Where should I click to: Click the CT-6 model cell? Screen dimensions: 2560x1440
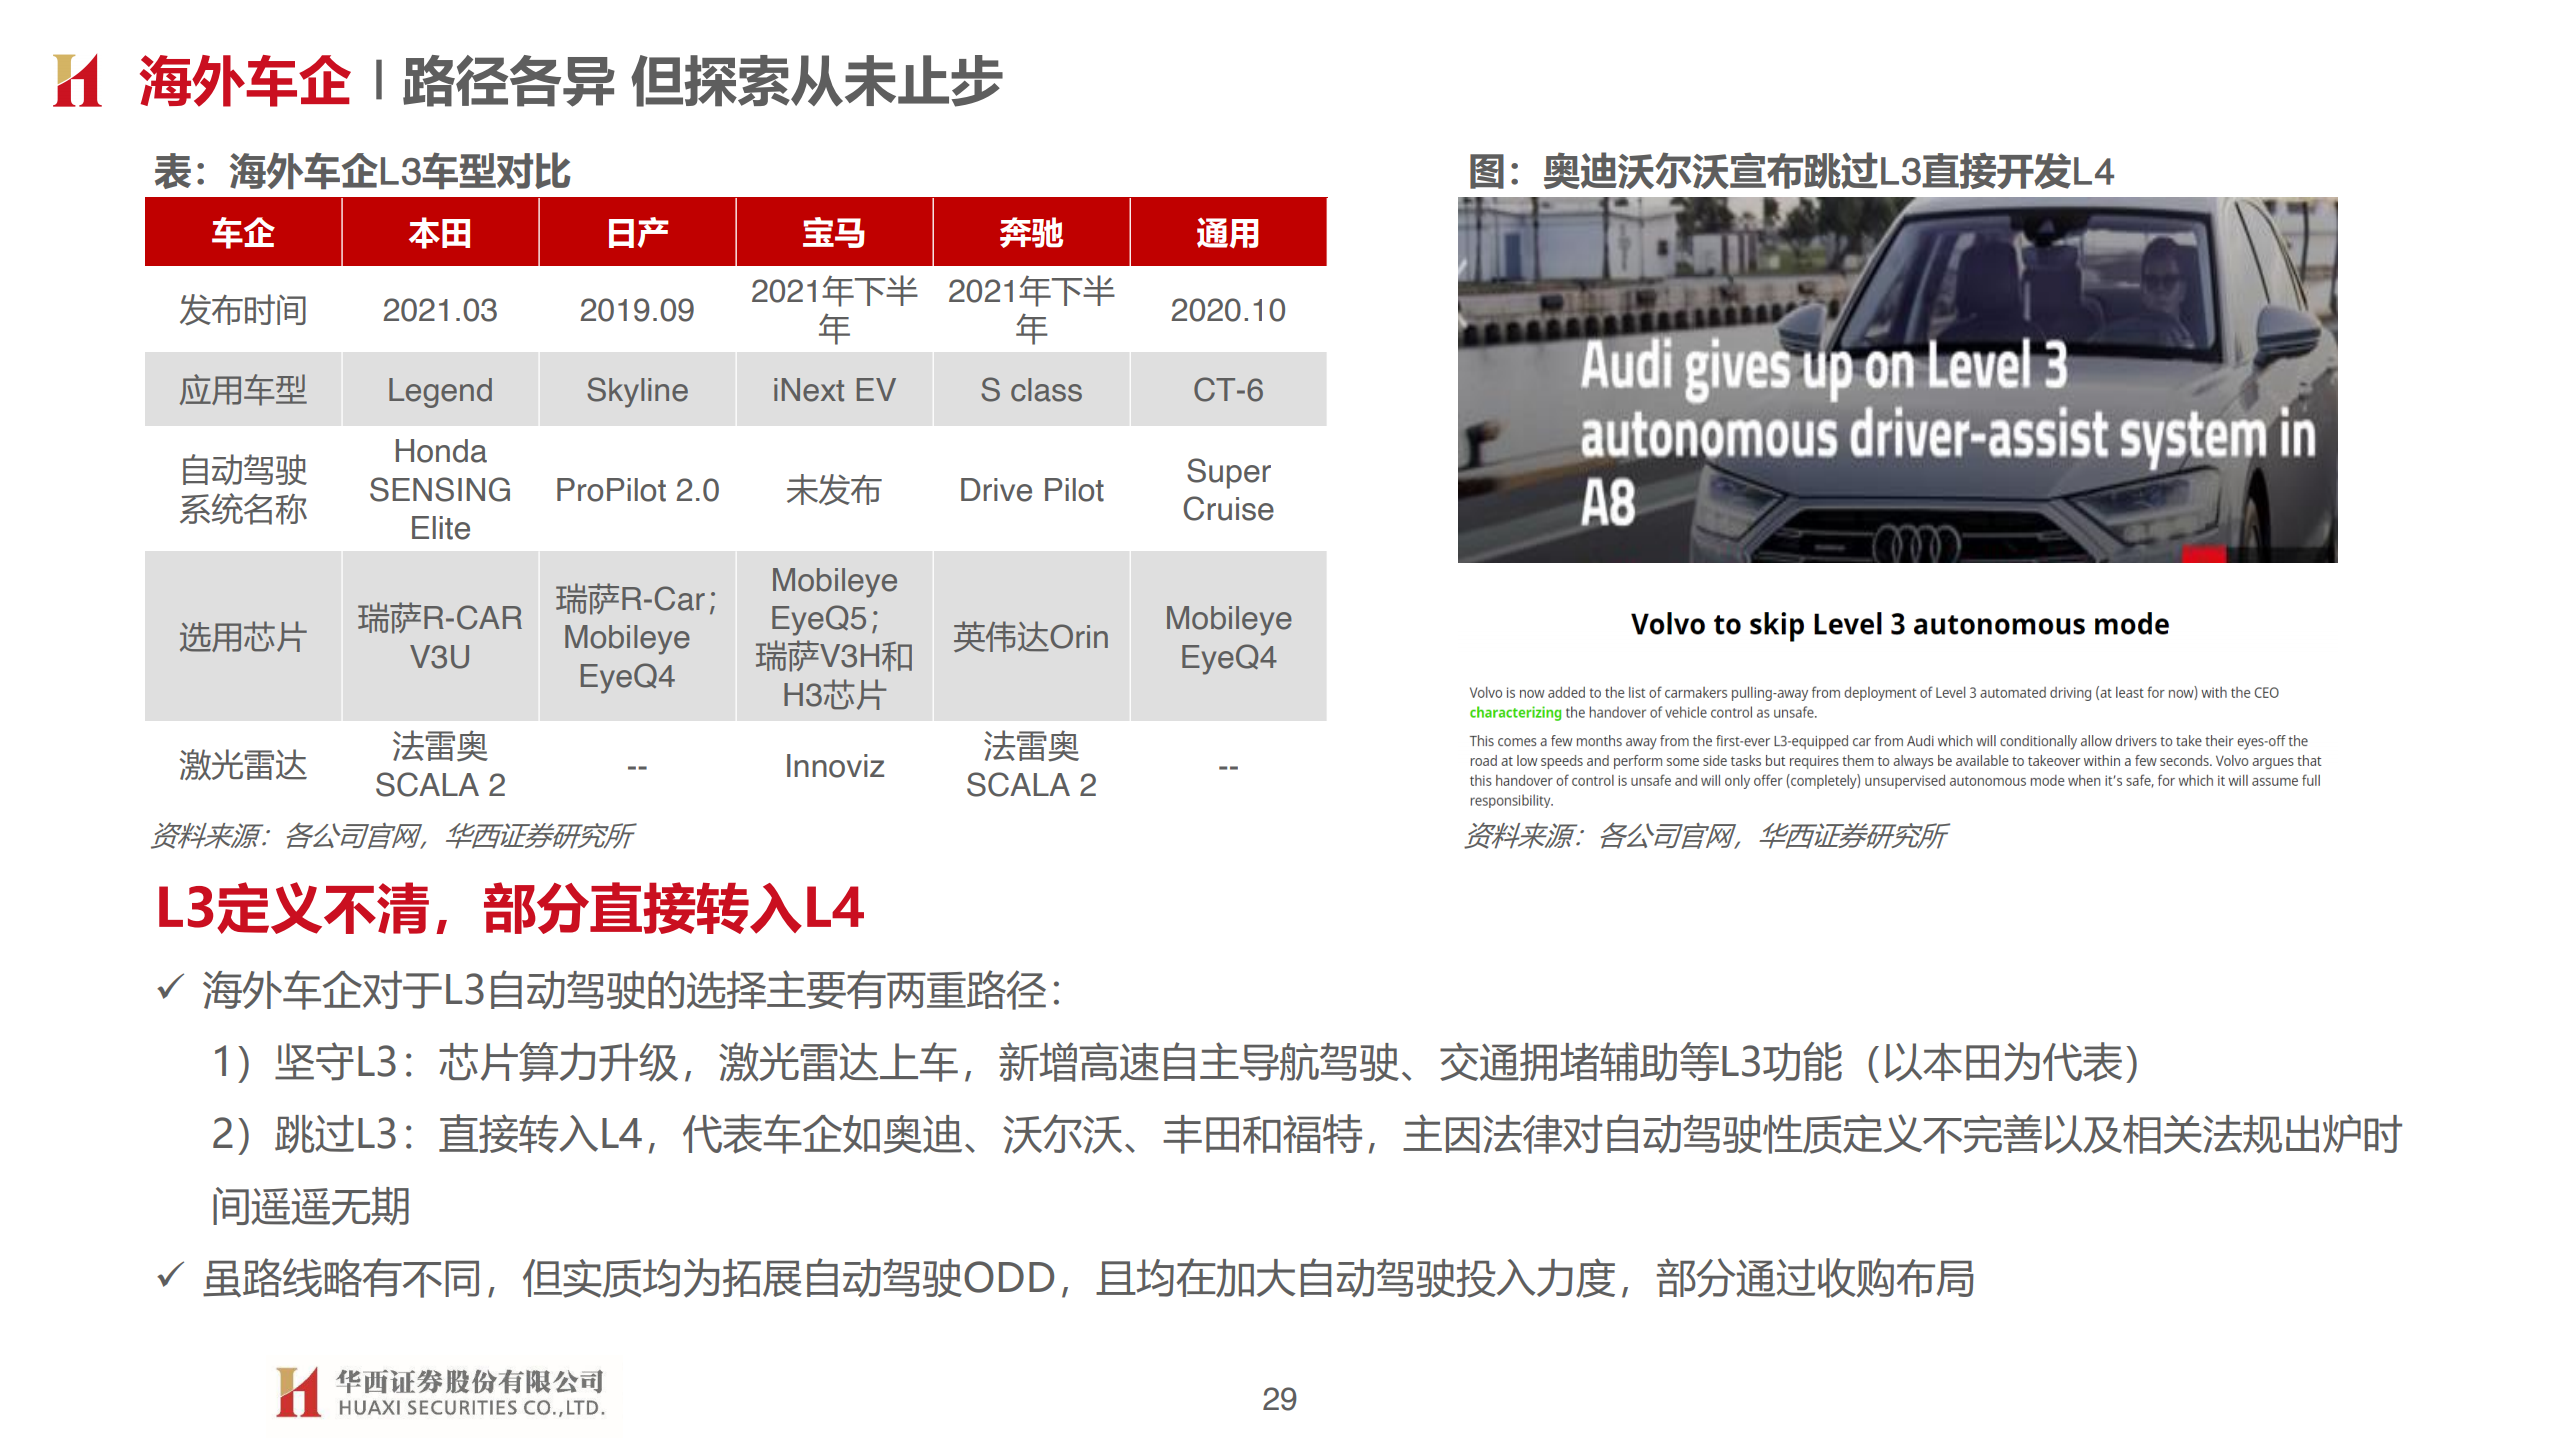pyautogui.click(x=1228, y=390)
